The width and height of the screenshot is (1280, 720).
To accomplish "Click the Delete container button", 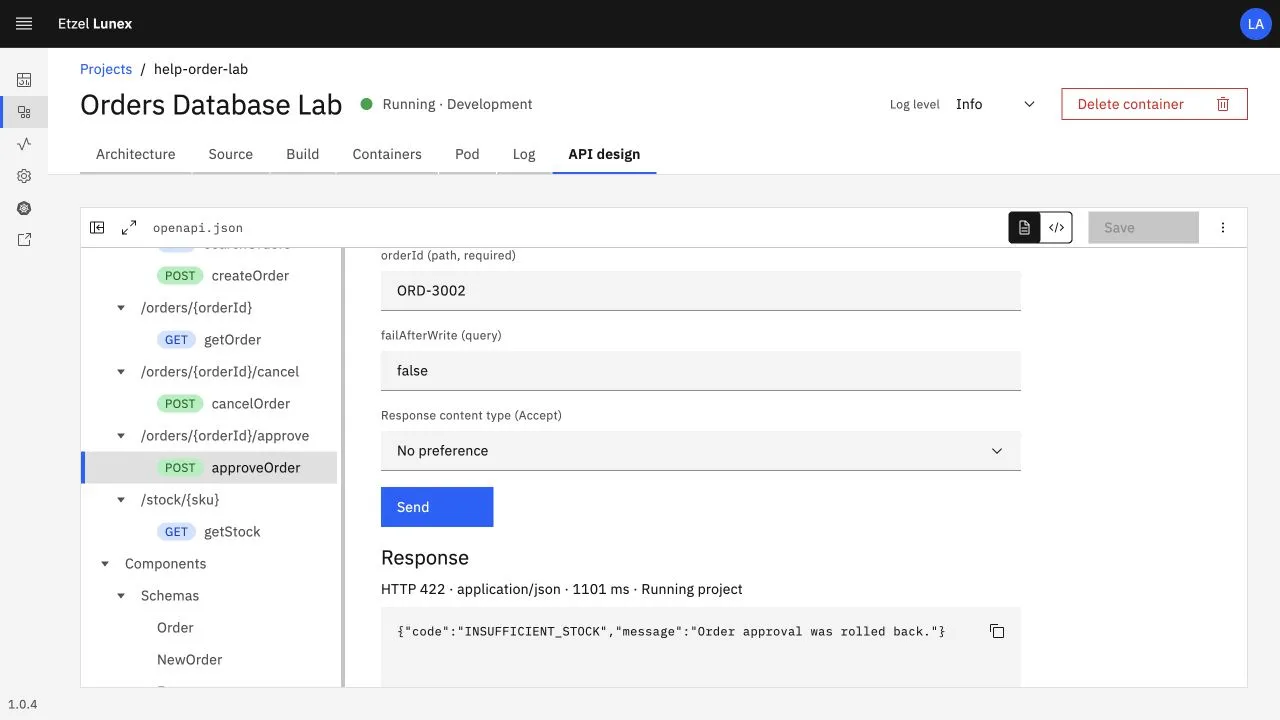I will pyautogui.click(x=1154, y=104).
